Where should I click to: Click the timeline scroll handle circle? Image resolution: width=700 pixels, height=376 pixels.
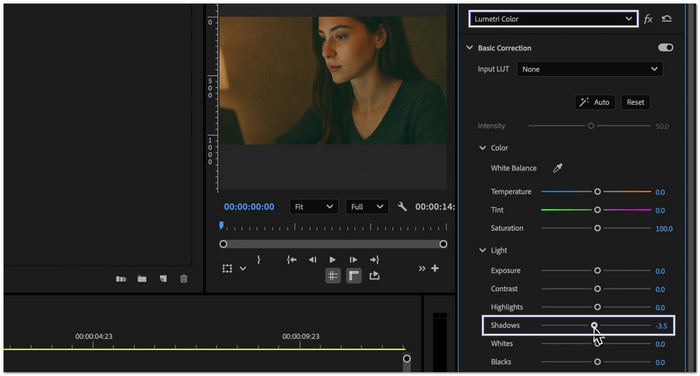pyautogui.click(x=407, y=359)
